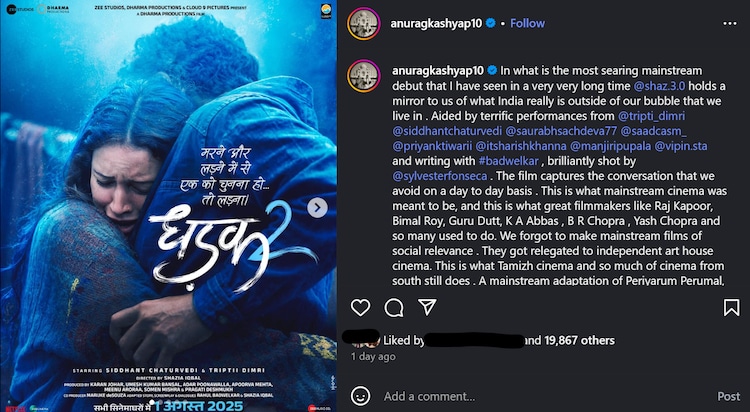The height and width of the screenshot is (412, 750).
Task: Like the post with the heart icon
Action: click(x=360, y=308)
